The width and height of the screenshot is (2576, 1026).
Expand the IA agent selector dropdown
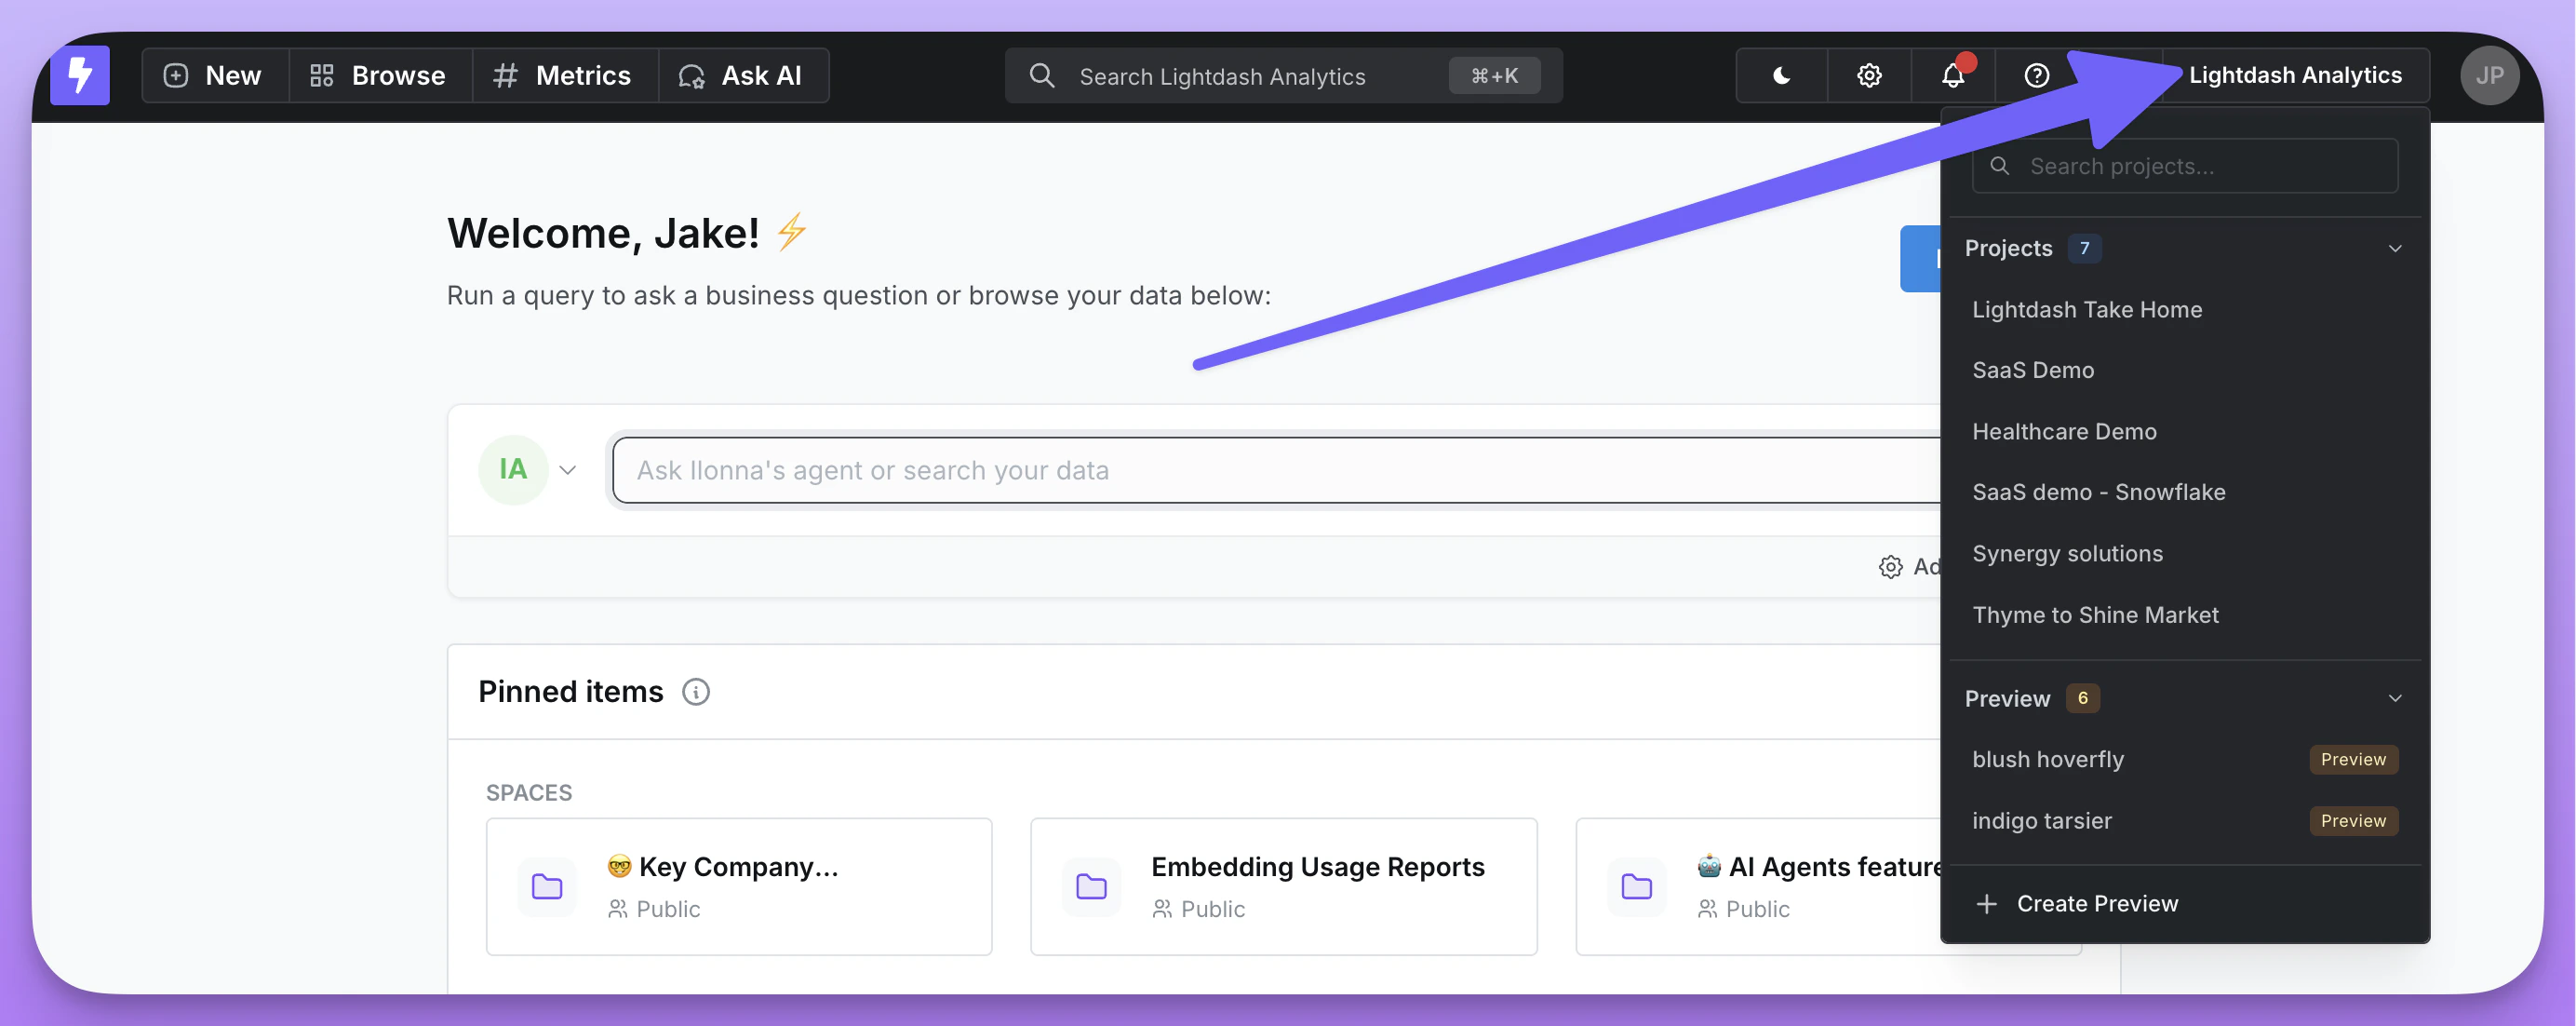[567, 470]
